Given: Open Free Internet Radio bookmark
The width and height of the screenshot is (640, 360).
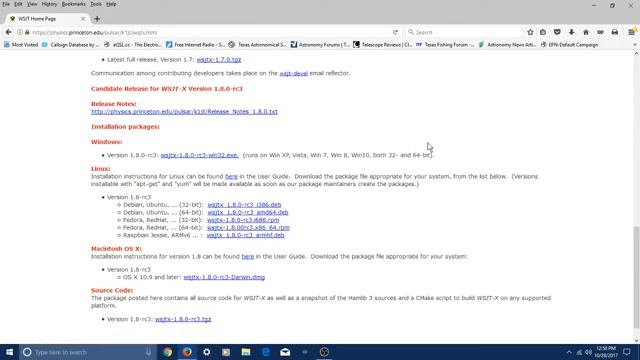Looking at the screenshot, I should click(x=195, y=45).
